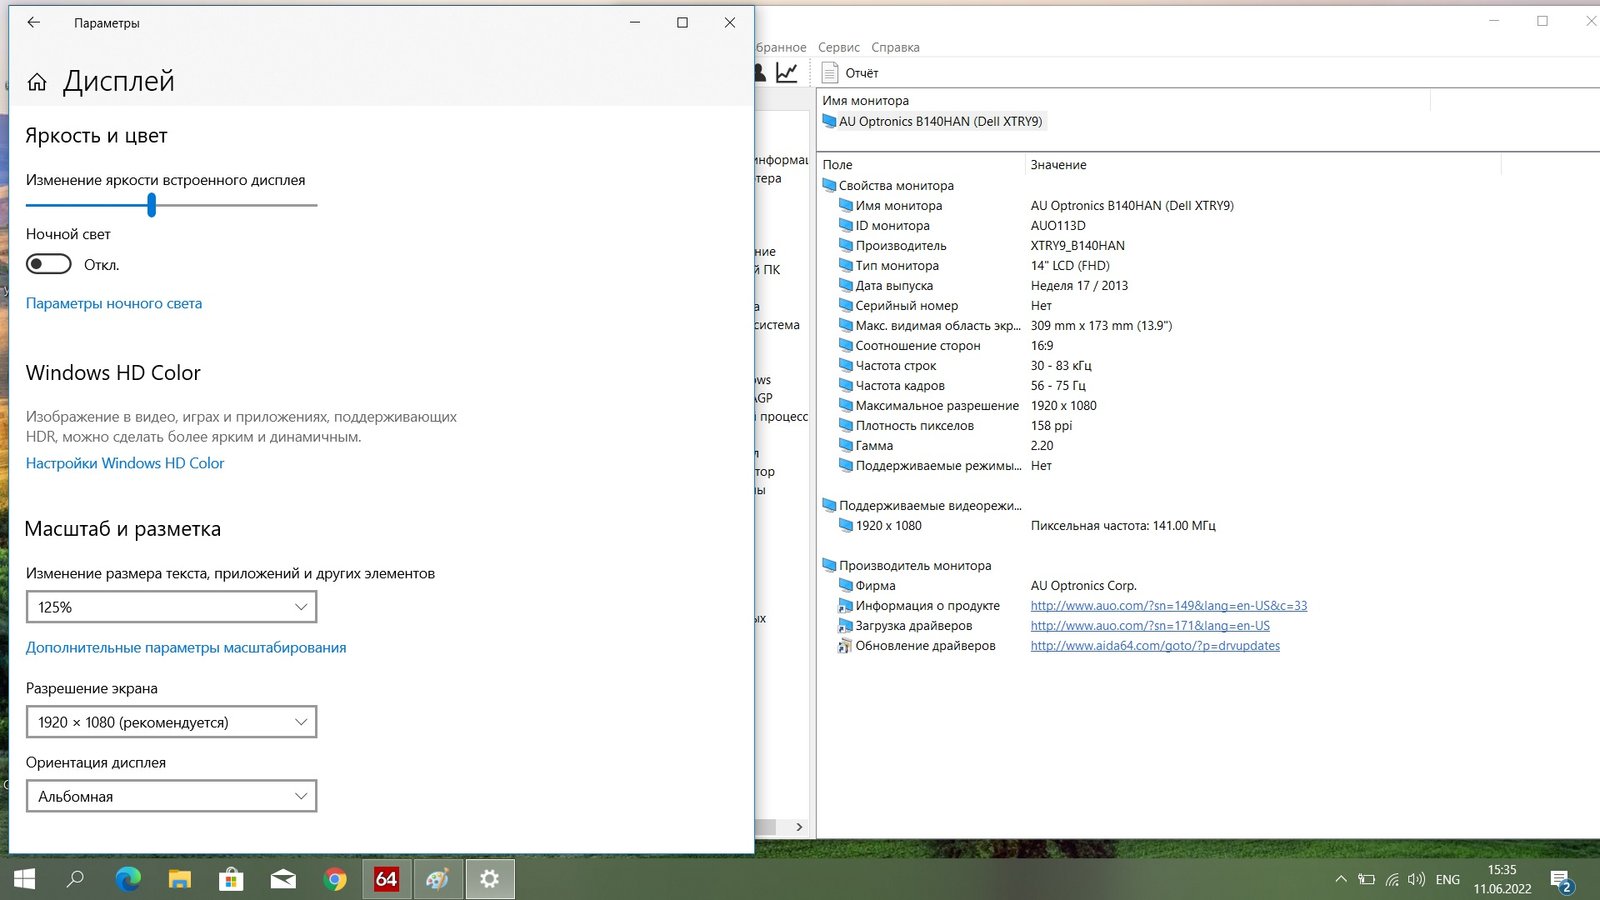Open the Windows Start menu
The width and height of the screenshot is (1600, 900).
24,879
